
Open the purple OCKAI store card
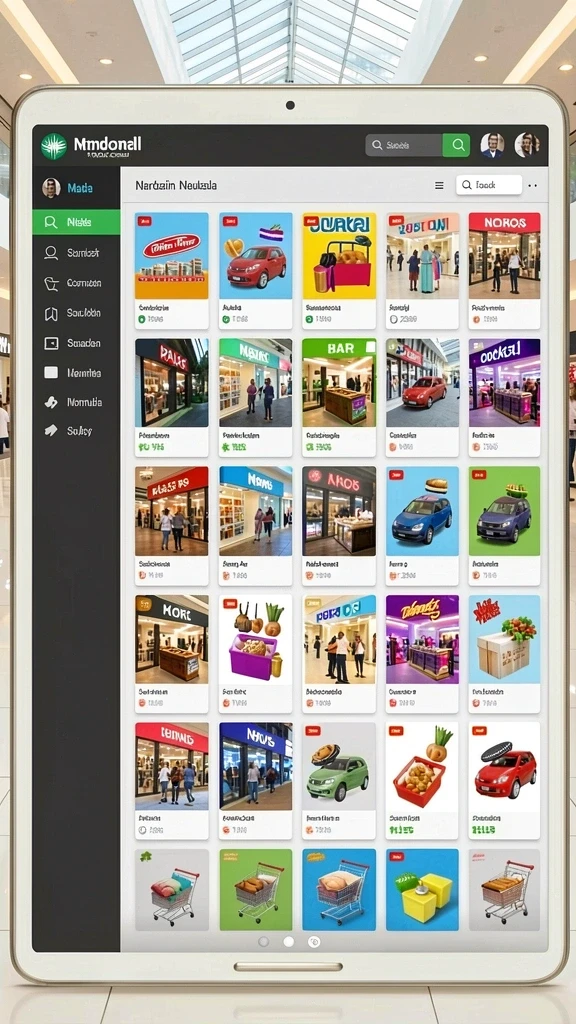click(x=504, y=397)
